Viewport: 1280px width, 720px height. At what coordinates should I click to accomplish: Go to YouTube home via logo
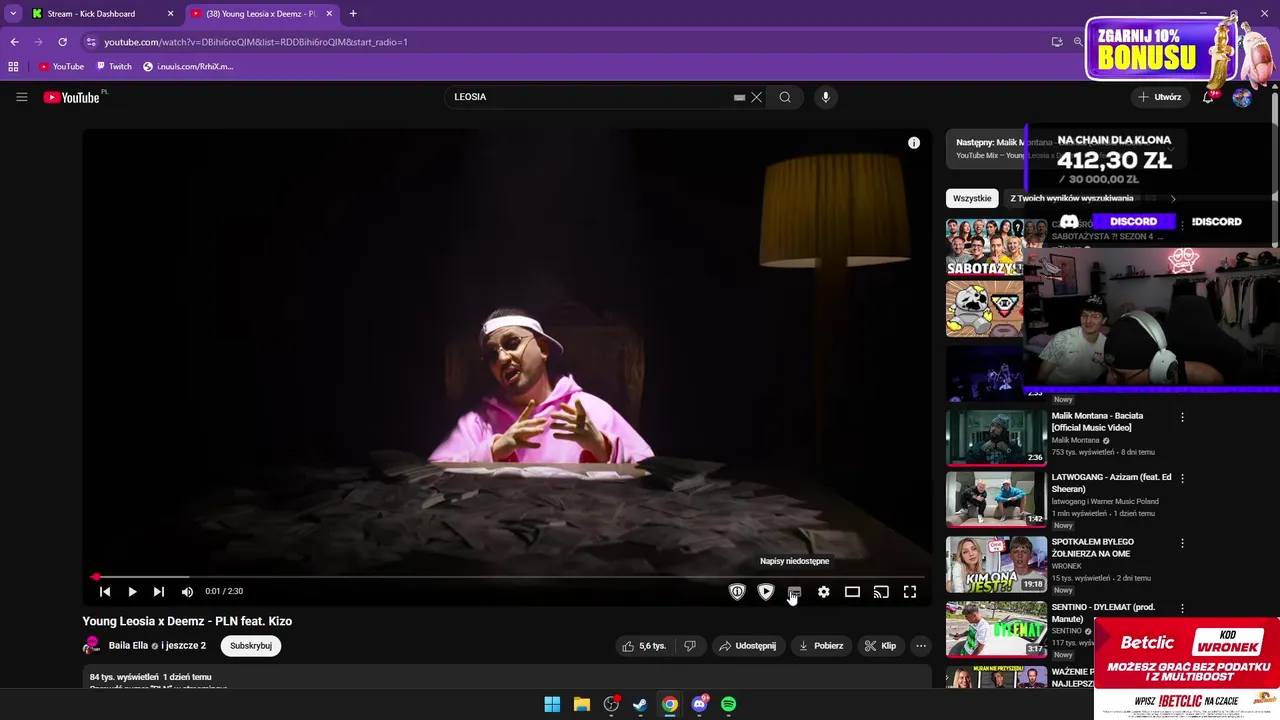(72, 97)
